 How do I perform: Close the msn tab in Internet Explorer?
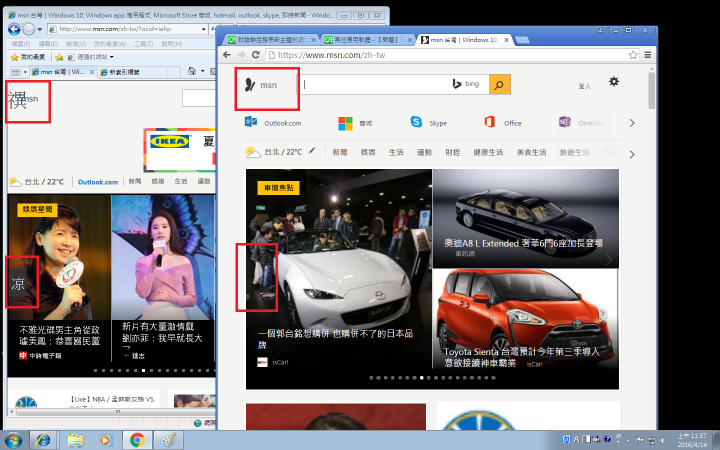(91, 72)
